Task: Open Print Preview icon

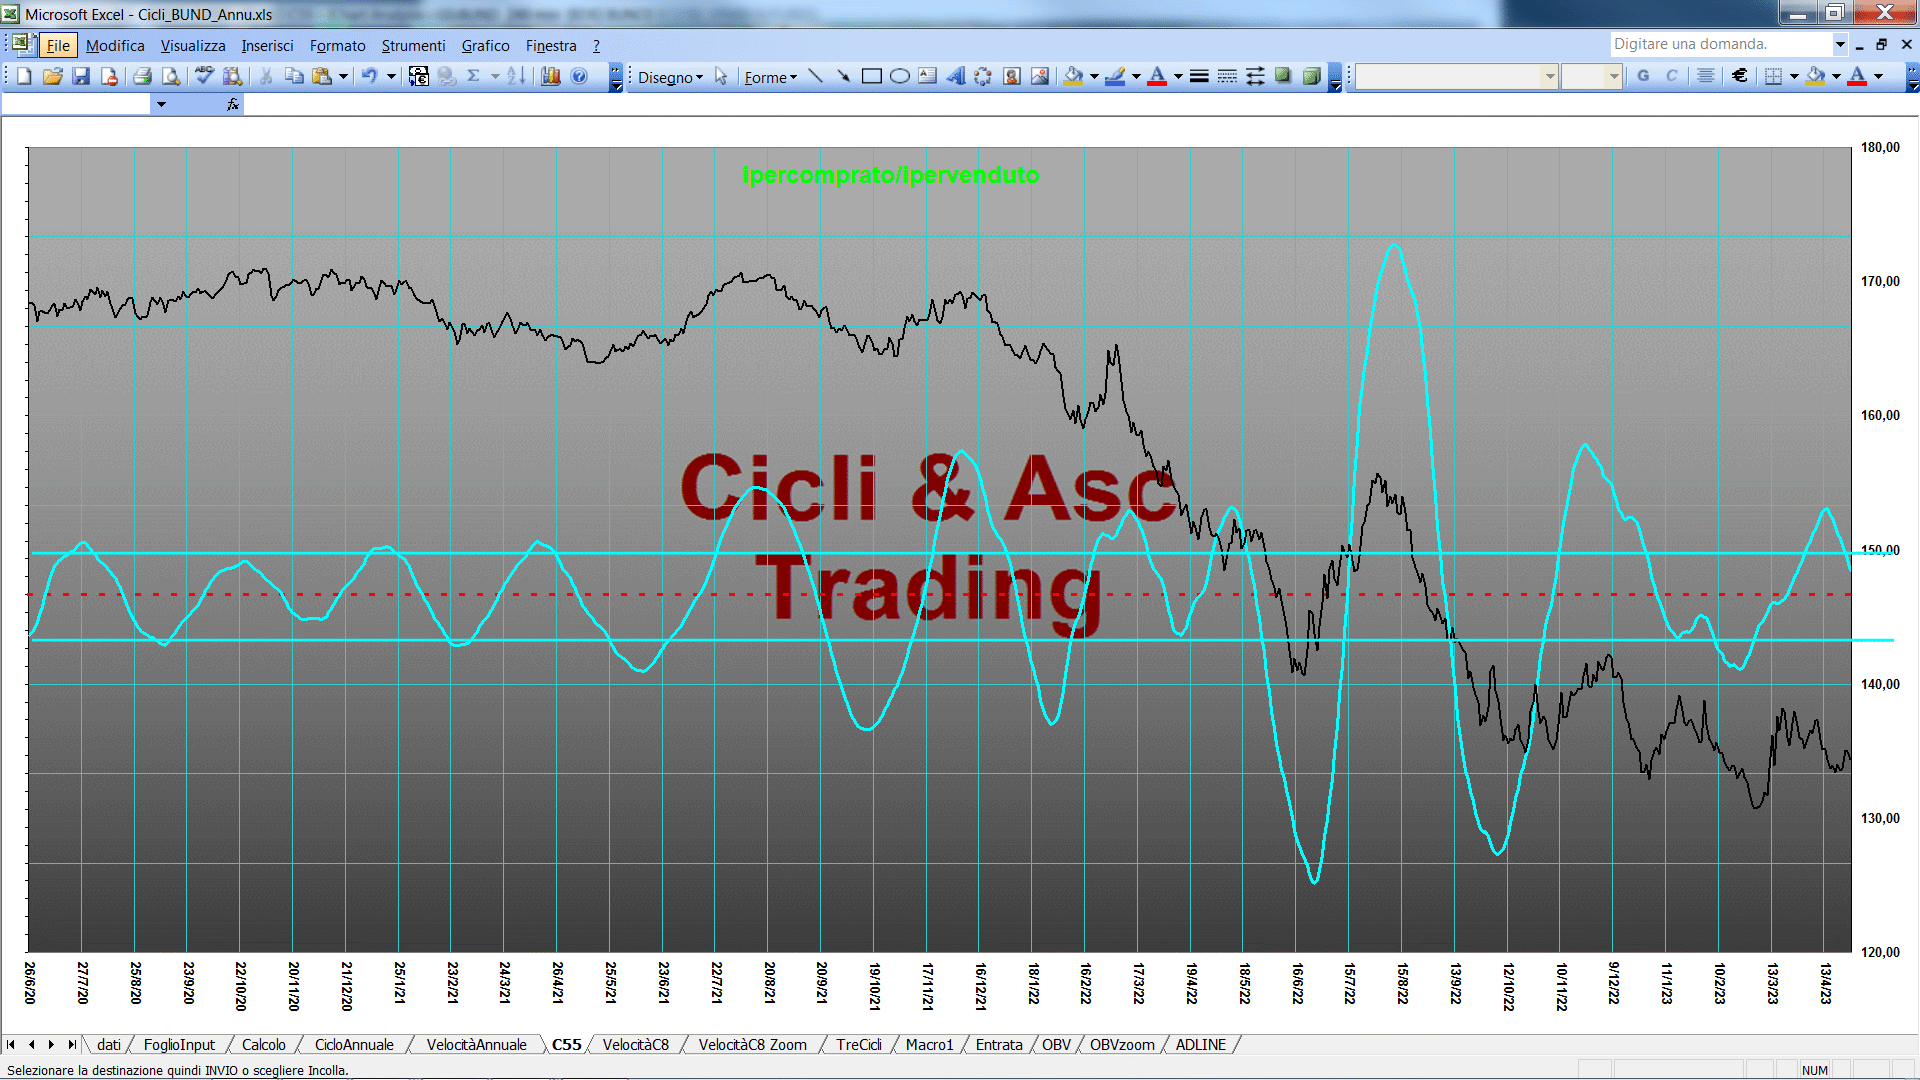Action: (x=171, y=76)
